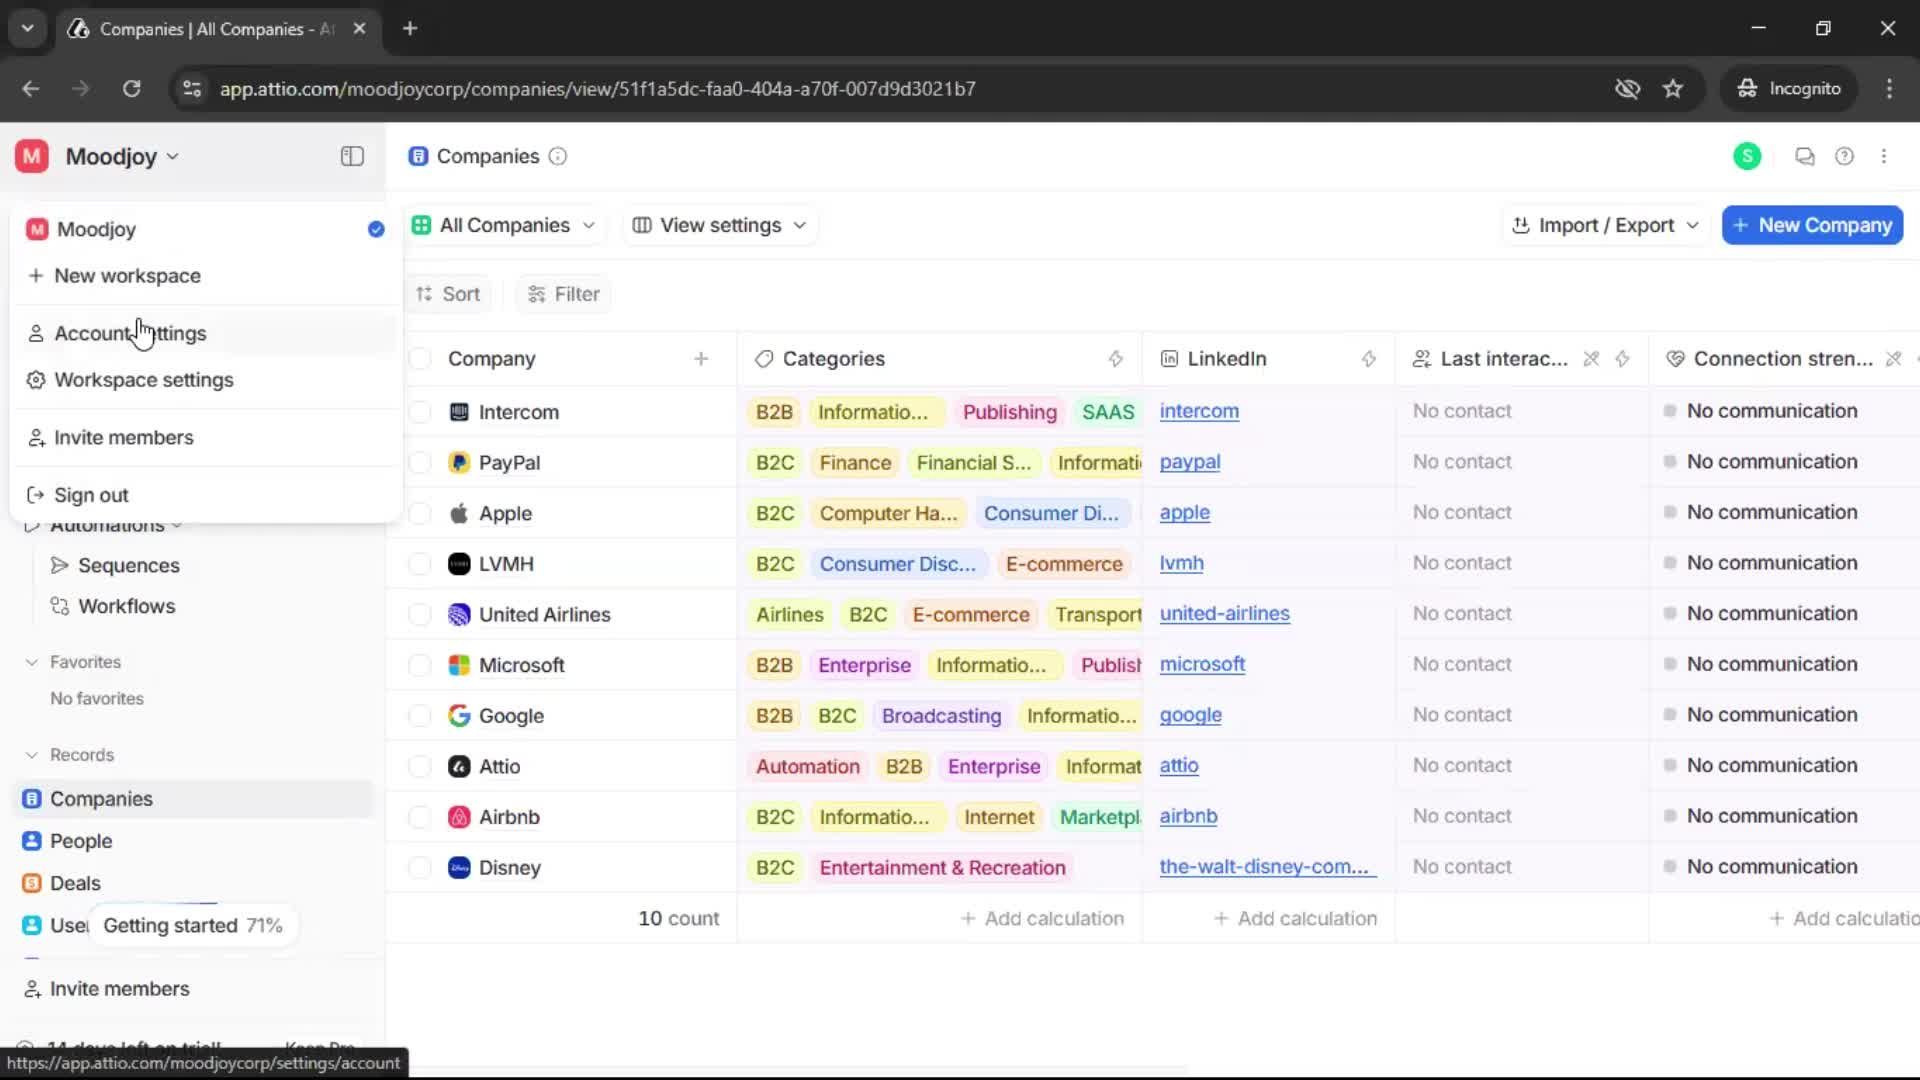
Task: Toggle the select-all checkbox in Company header
Action: (420, 358)
